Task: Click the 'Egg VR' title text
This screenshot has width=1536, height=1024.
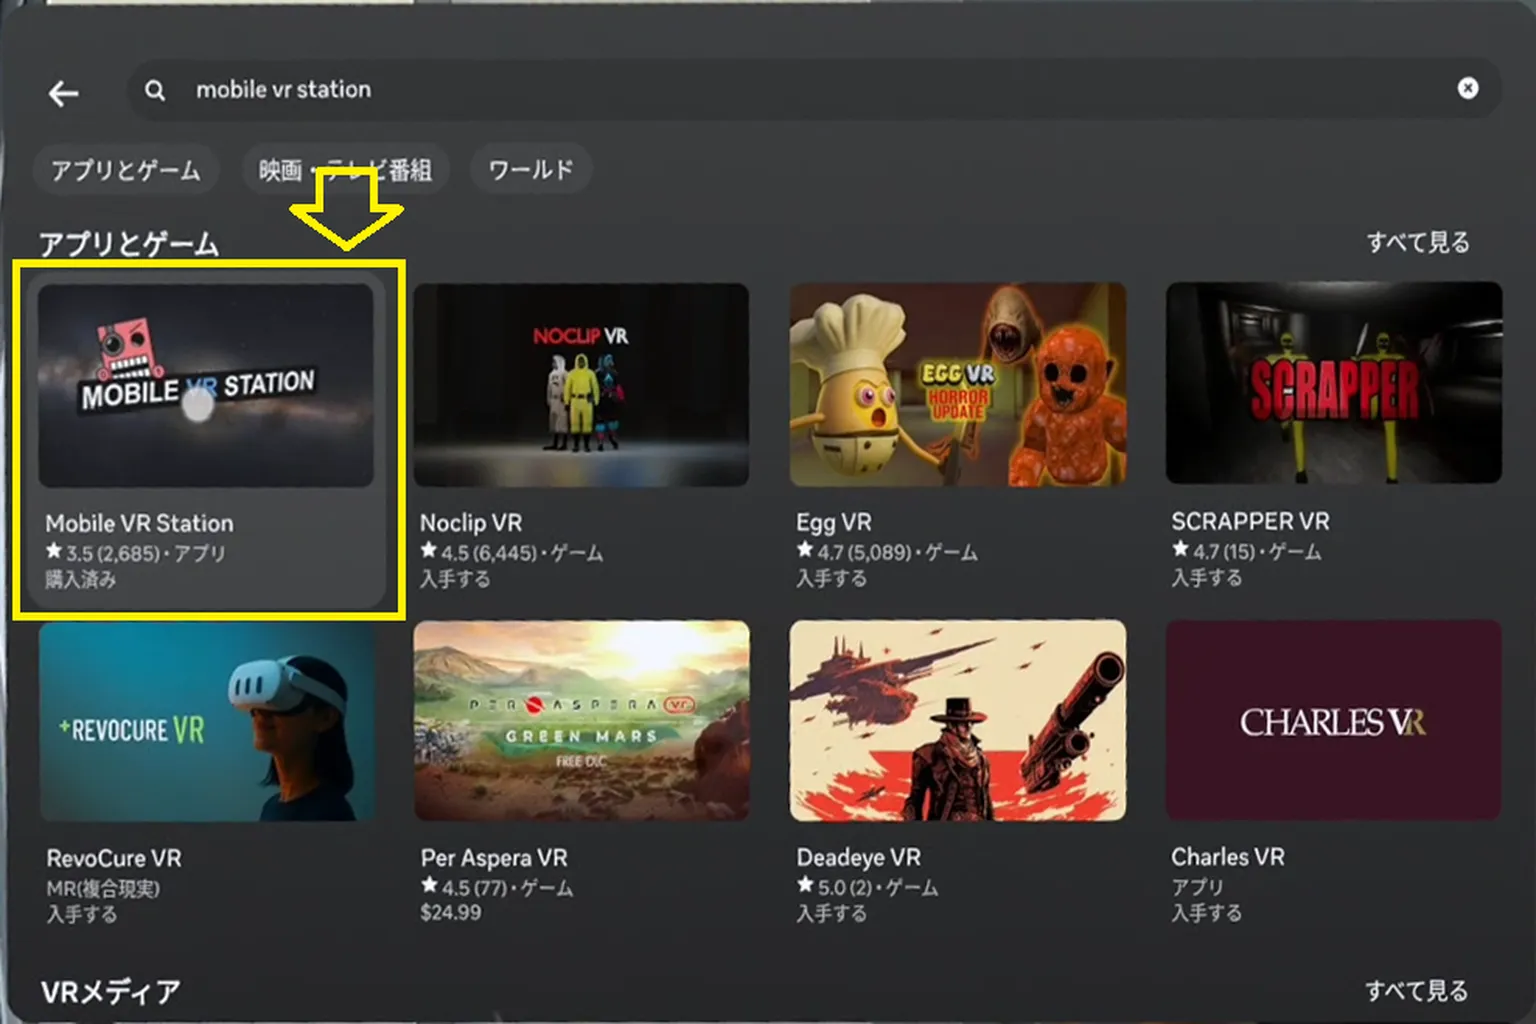Action: tap(834, 523)
